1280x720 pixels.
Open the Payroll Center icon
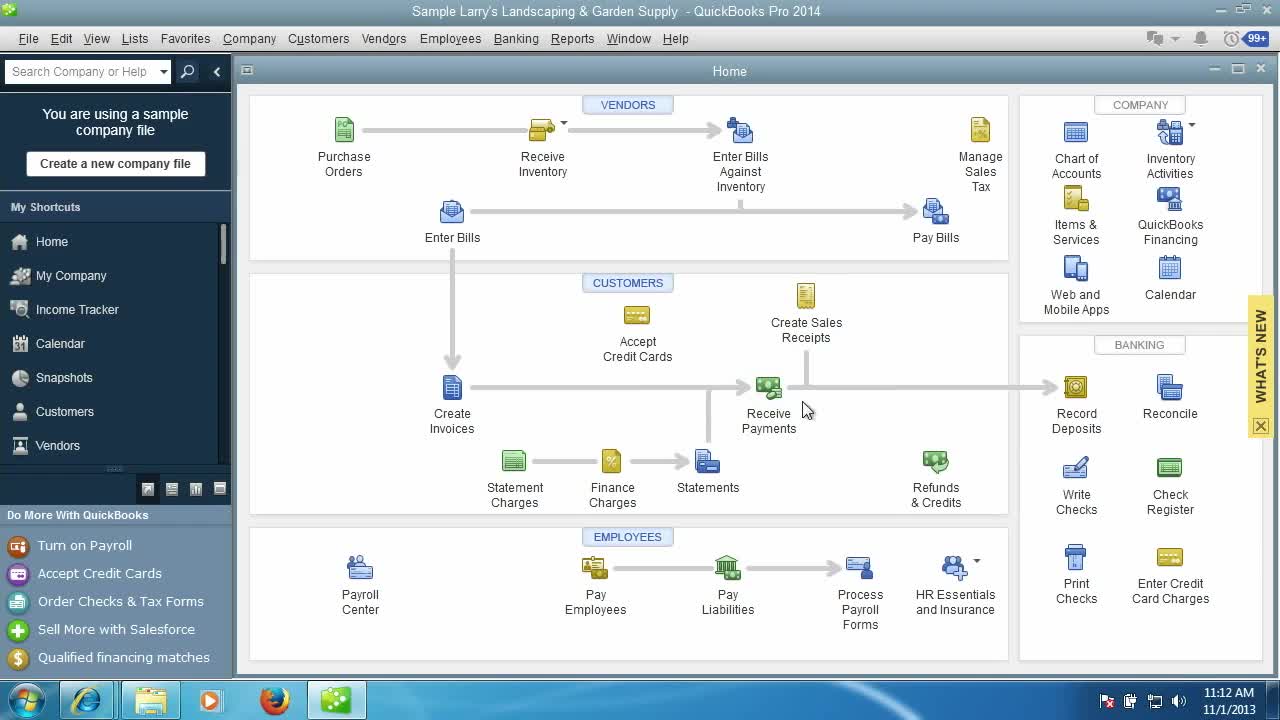360,568
